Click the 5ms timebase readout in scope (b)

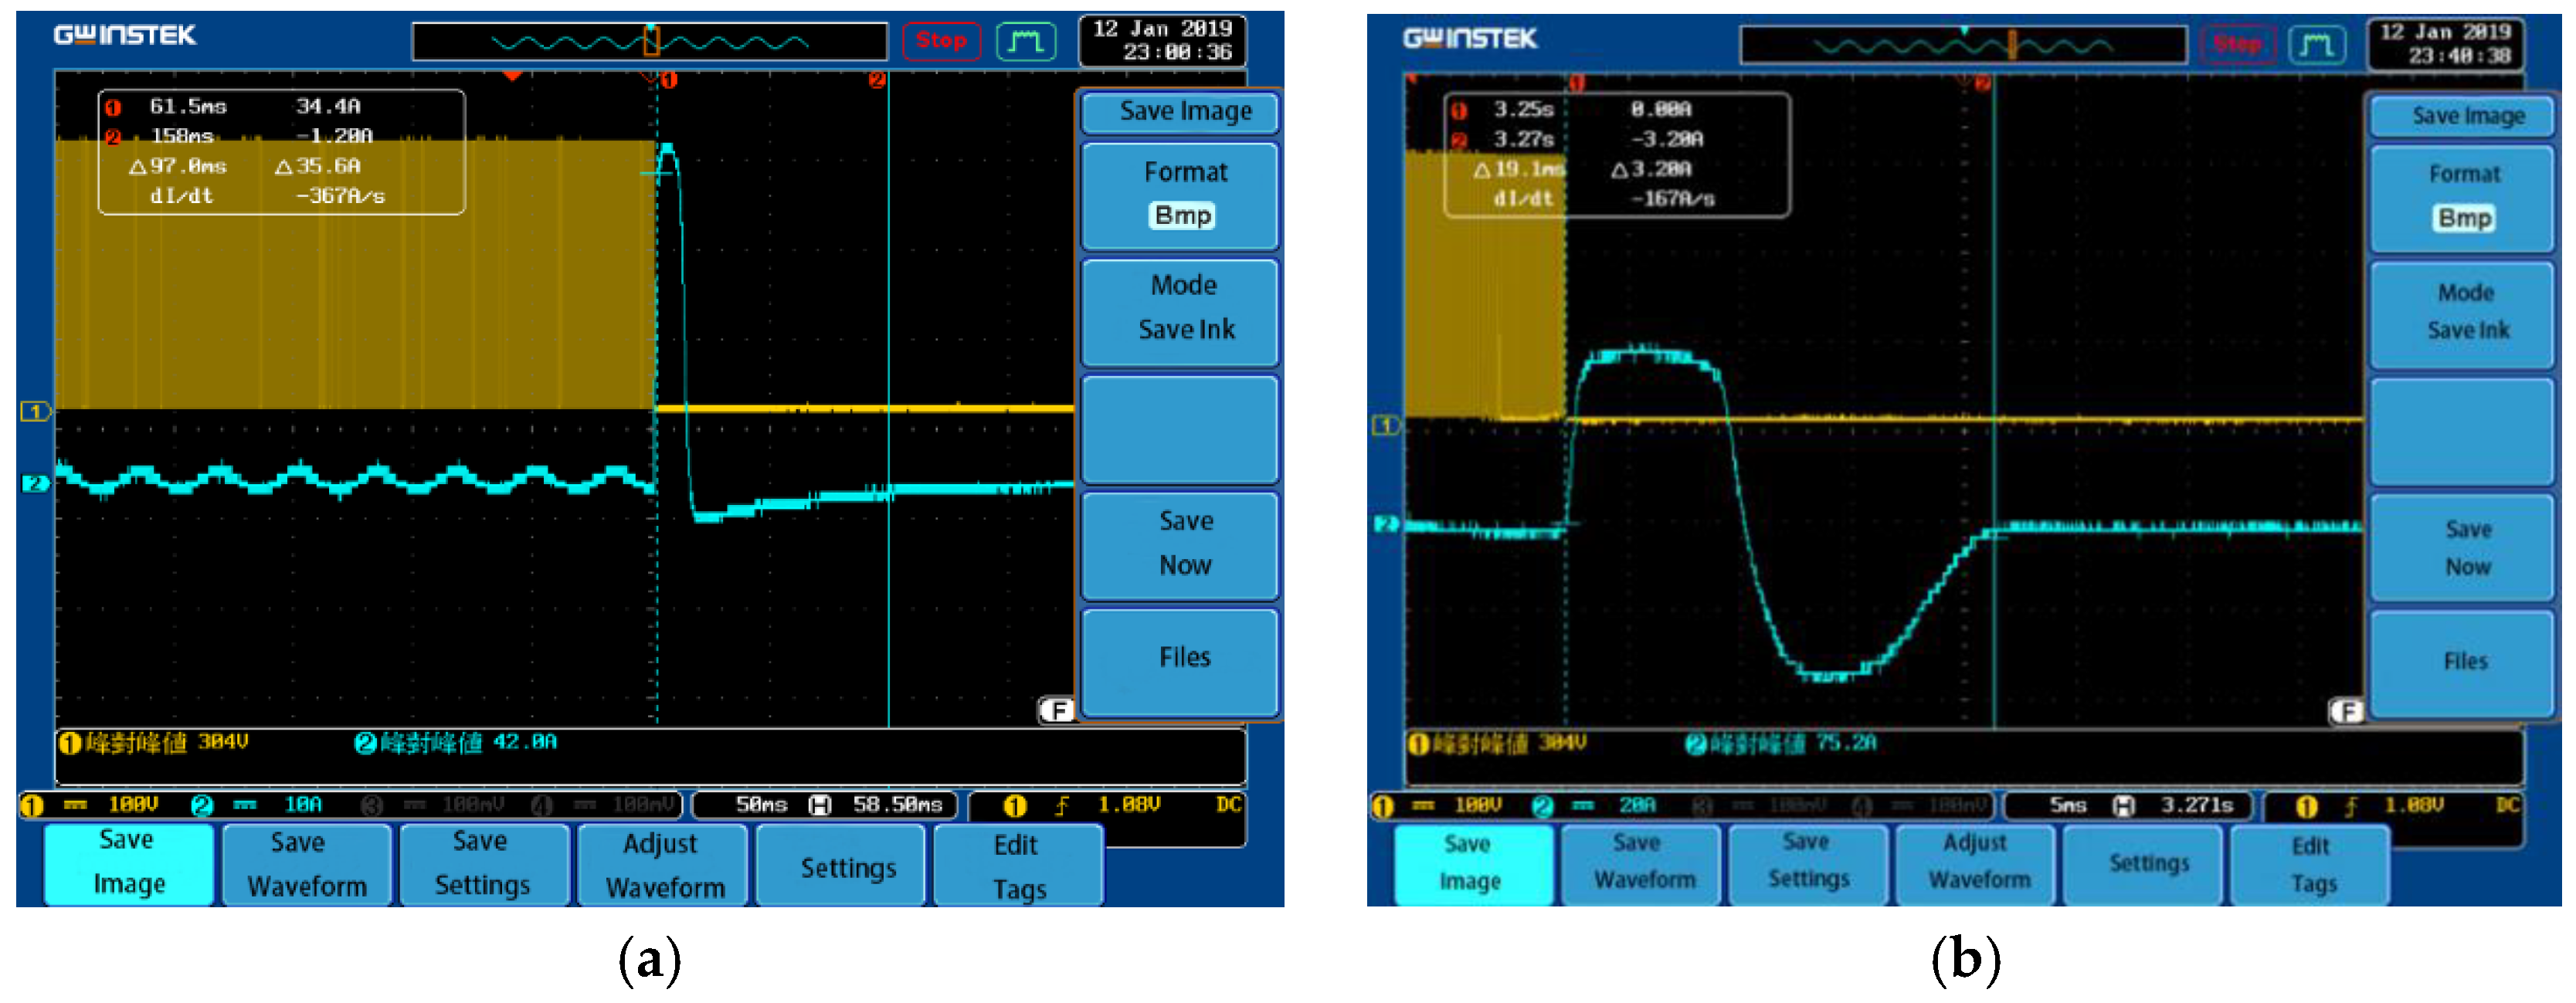(2068, 806)
